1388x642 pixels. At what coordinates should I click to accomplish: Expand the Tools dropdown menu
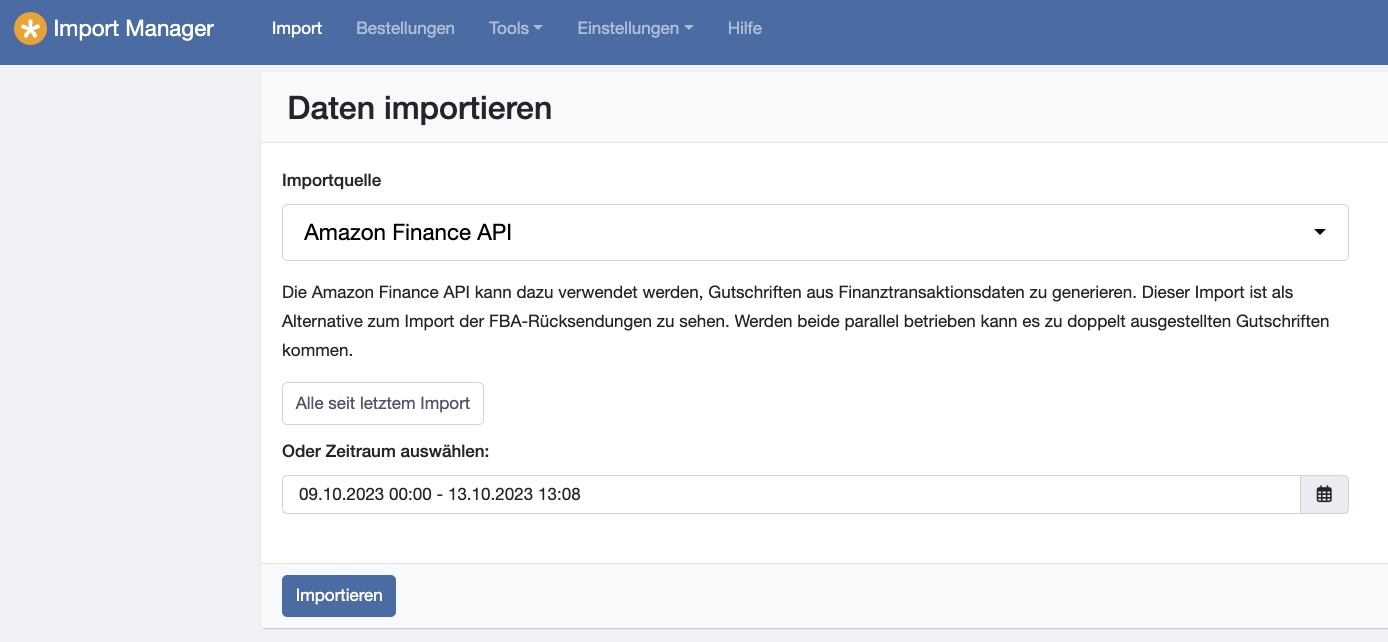tap(516, 28)
